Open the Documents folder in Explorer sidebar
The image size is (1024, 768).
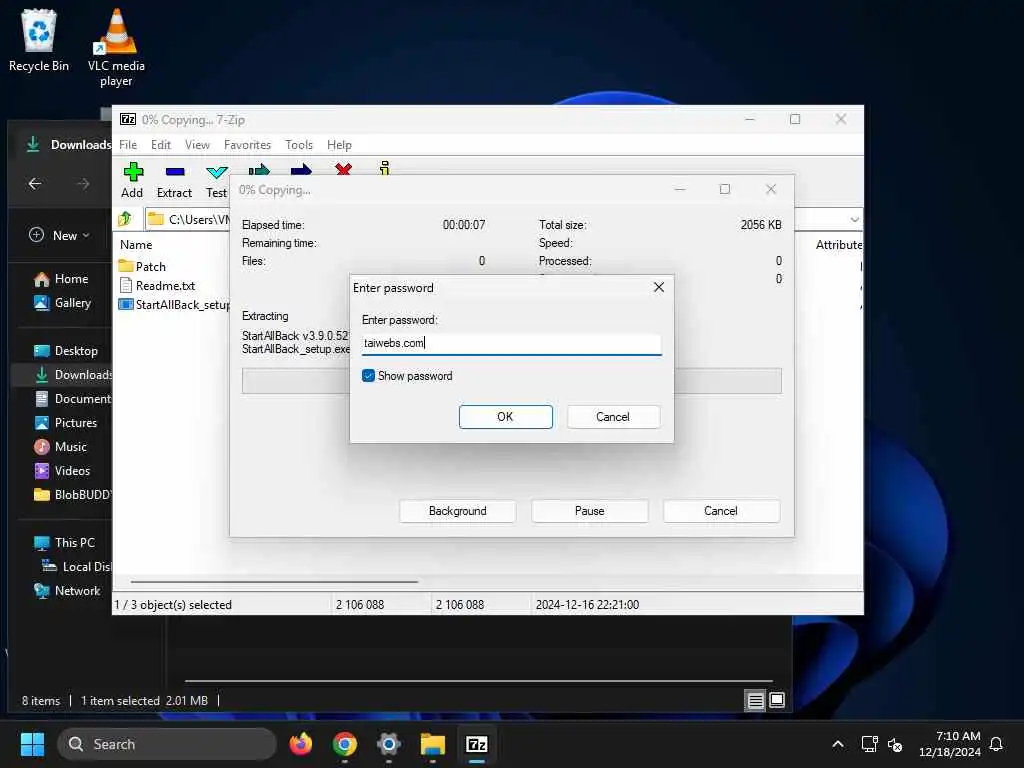coord(72,398)
